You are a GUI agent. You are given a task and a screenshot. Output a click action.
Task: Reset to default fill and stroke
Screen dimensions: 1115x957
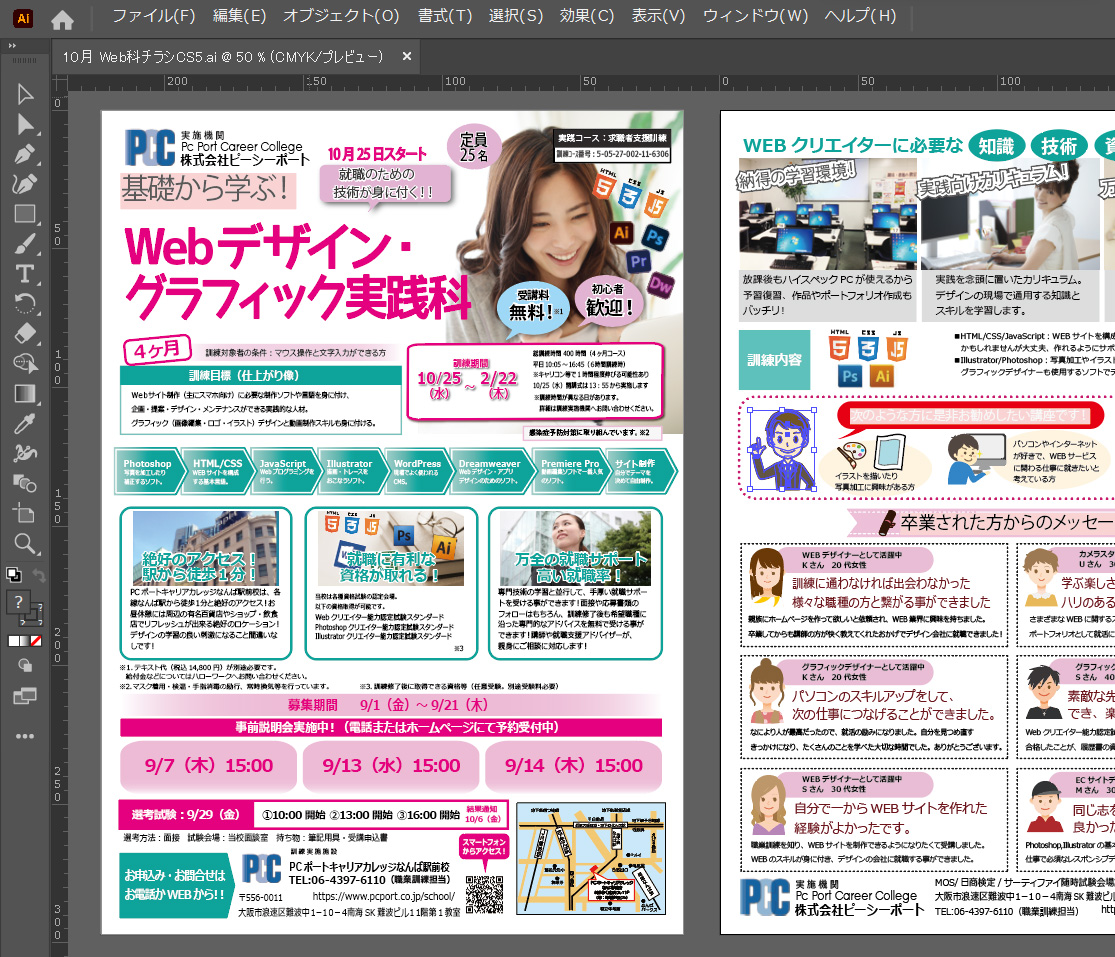click(13, 574)
